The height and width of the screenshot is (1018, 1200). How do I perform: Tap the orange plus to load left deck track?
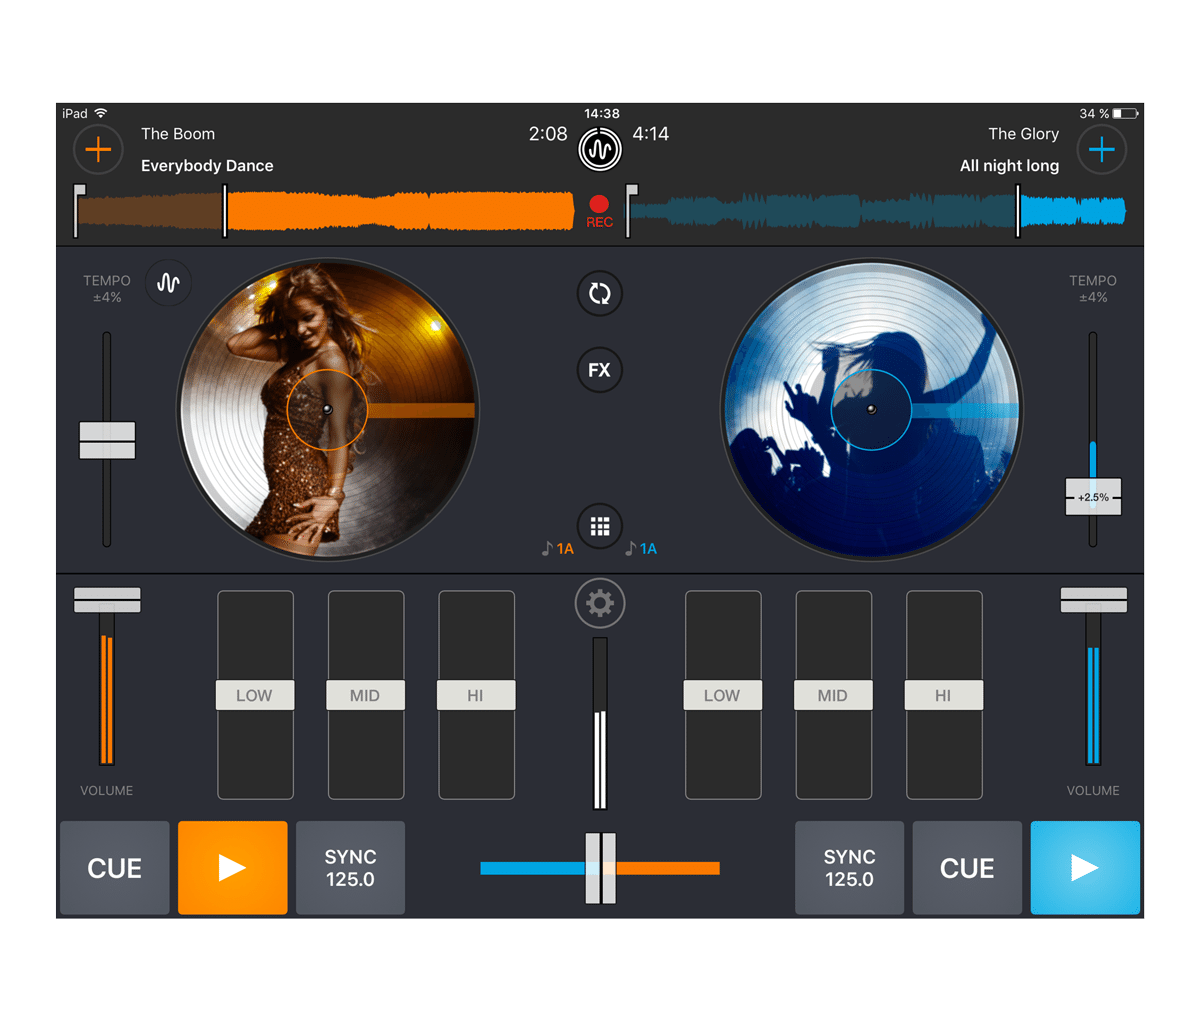point(98,150)
